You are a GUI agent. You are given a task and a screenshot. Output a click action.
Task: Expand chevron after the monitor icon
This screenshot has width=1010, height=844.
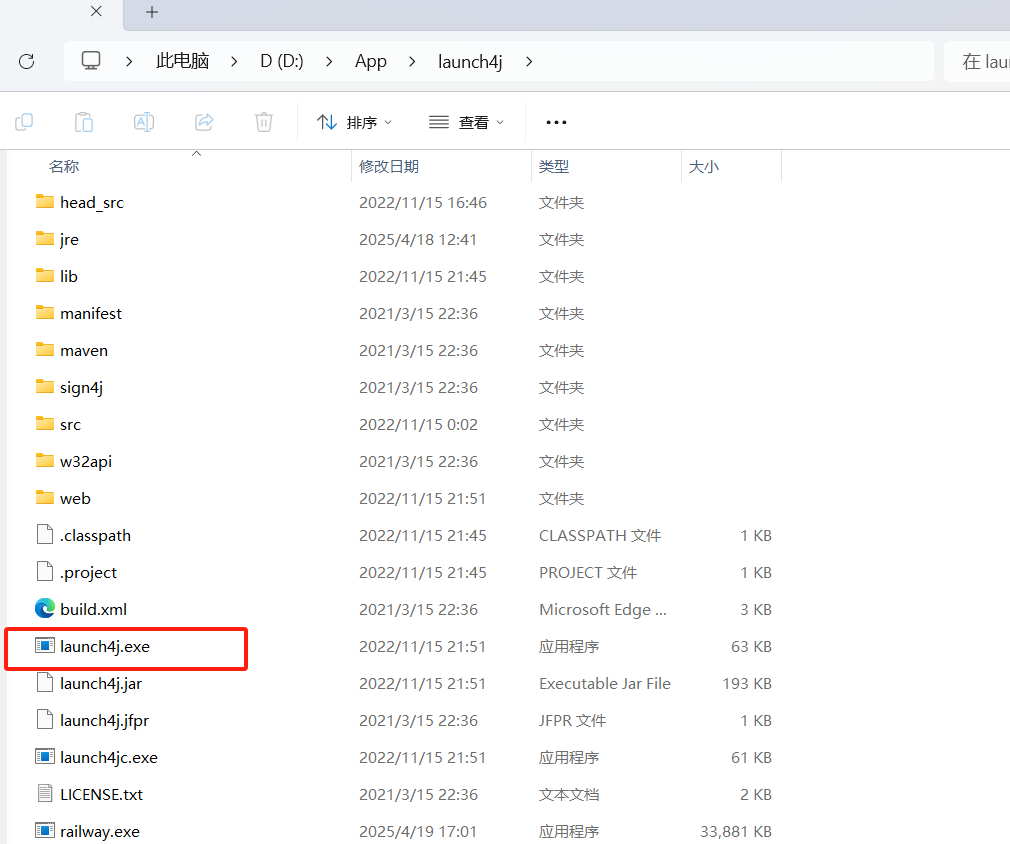(x=129, y=62)
